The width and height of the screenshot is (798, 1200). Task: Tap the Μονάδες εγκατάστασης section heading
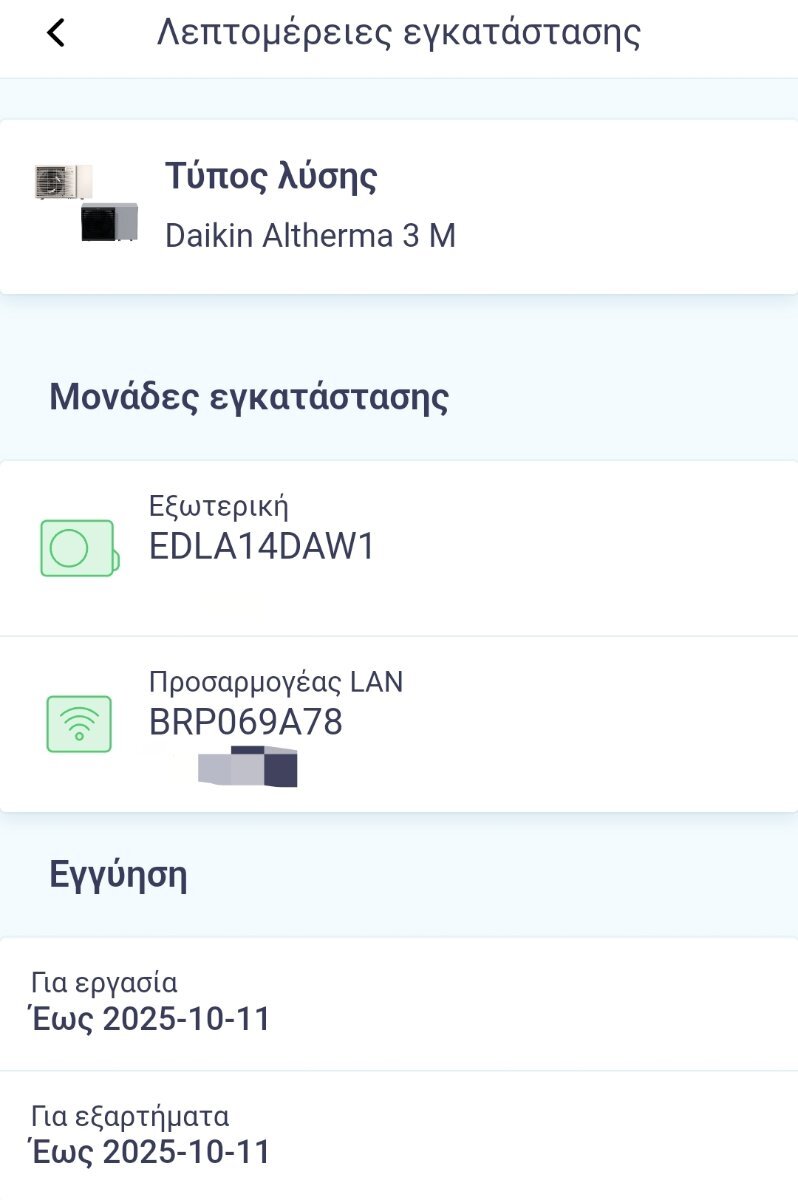[249, 397]
